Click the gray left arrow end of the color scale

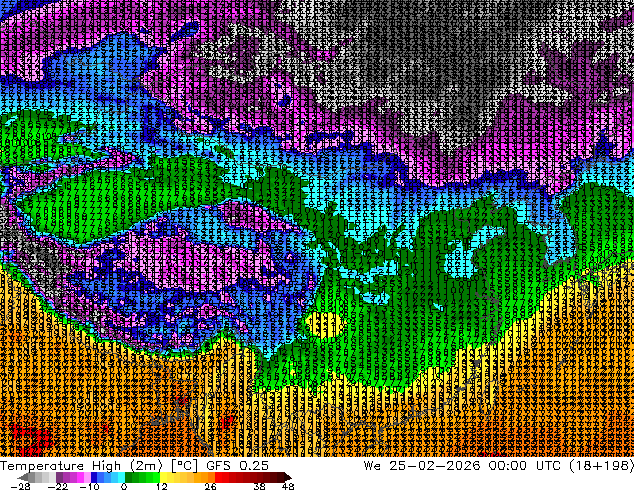pyautogui.click(x=22, y=477)
